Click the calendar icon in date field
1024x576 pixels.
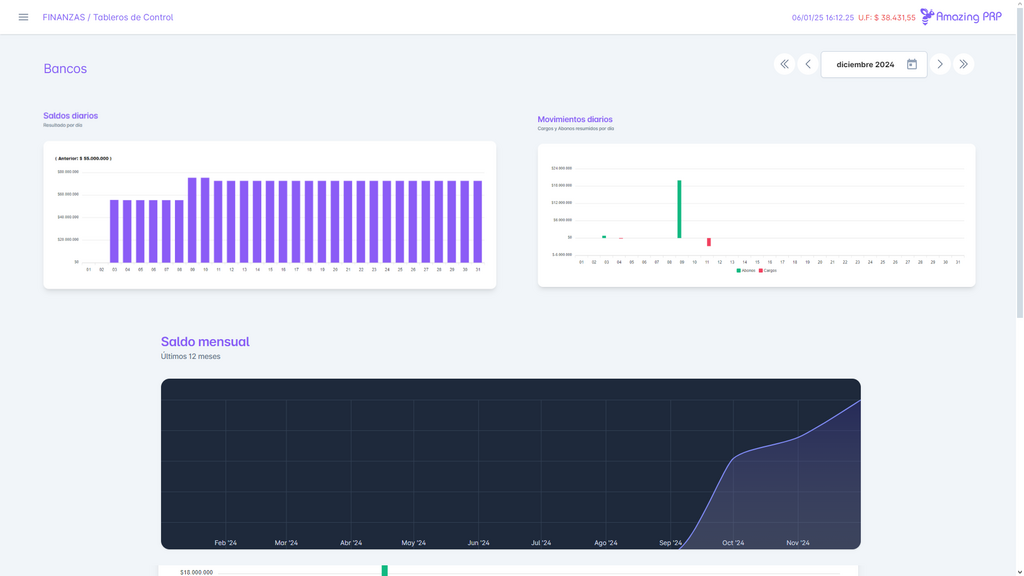(x=912, y=64)
